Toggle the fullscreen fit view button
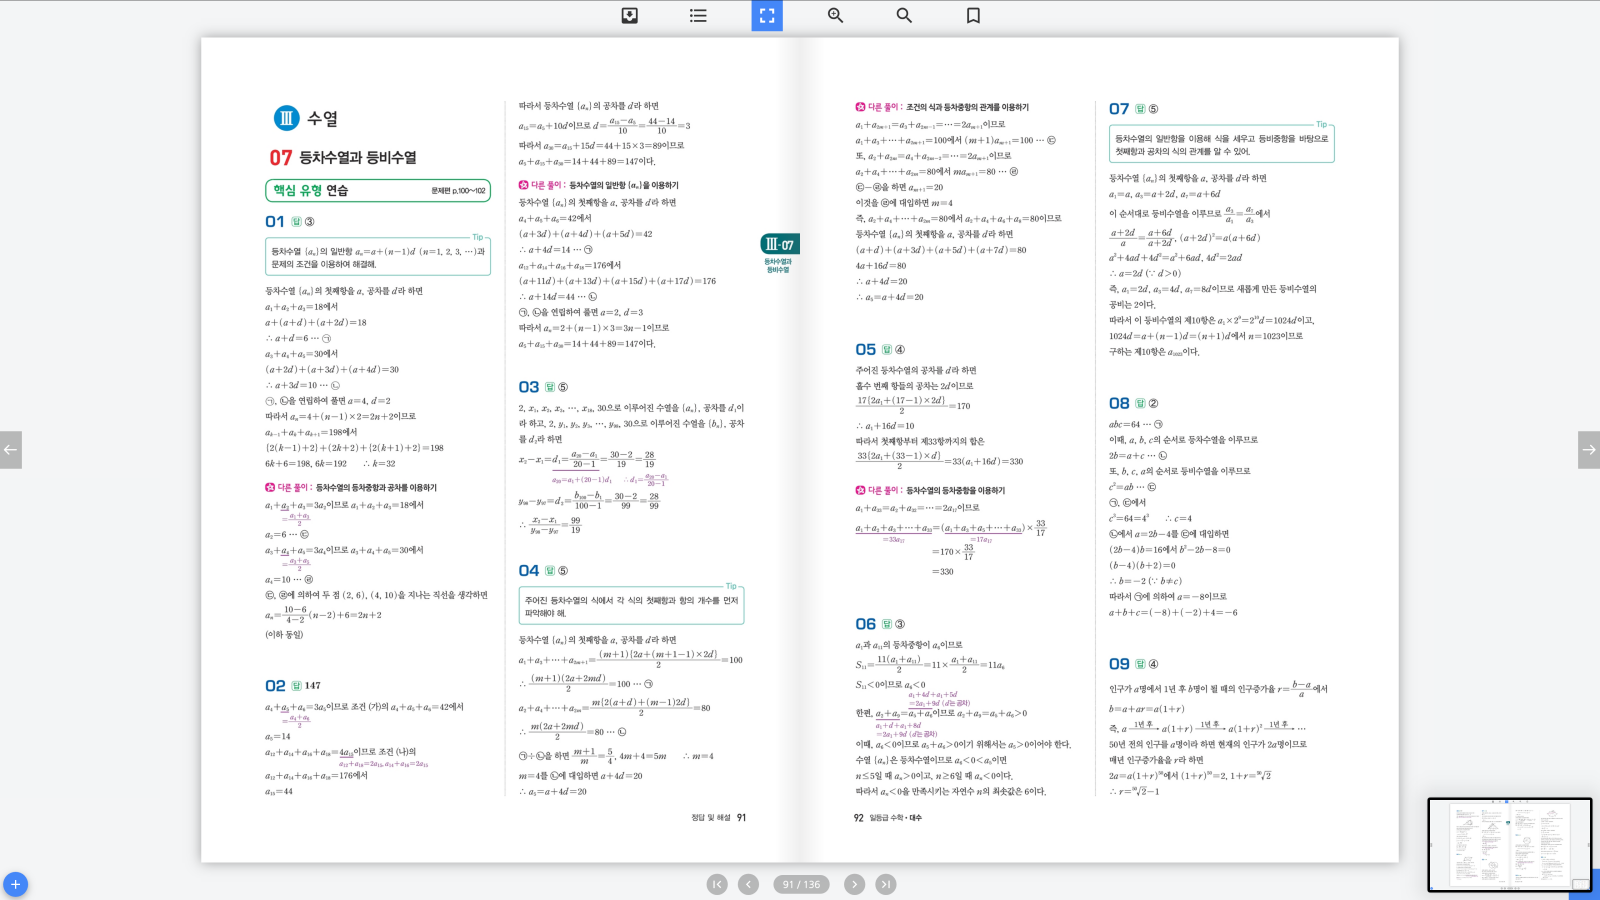Screen dimensions: 1600x900 [767, 16]
